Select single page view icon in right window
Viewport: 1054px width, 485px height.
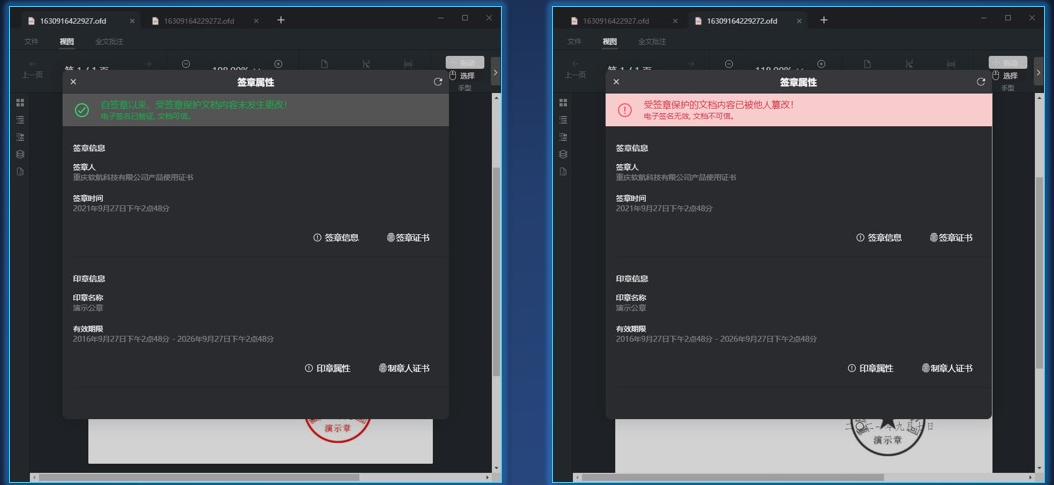tap(867, 64)
